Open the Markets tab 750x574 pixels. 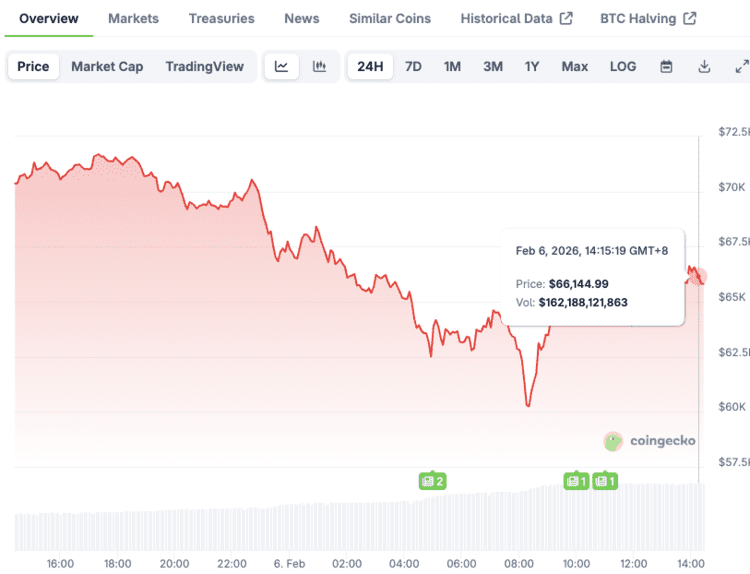pyautogui.click(x=133, y=18)
